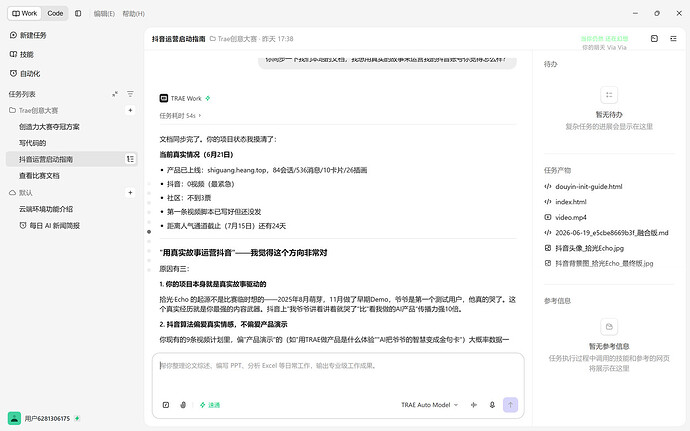Click the empty reference info icon
690x431 pixels.
[609, 327]
